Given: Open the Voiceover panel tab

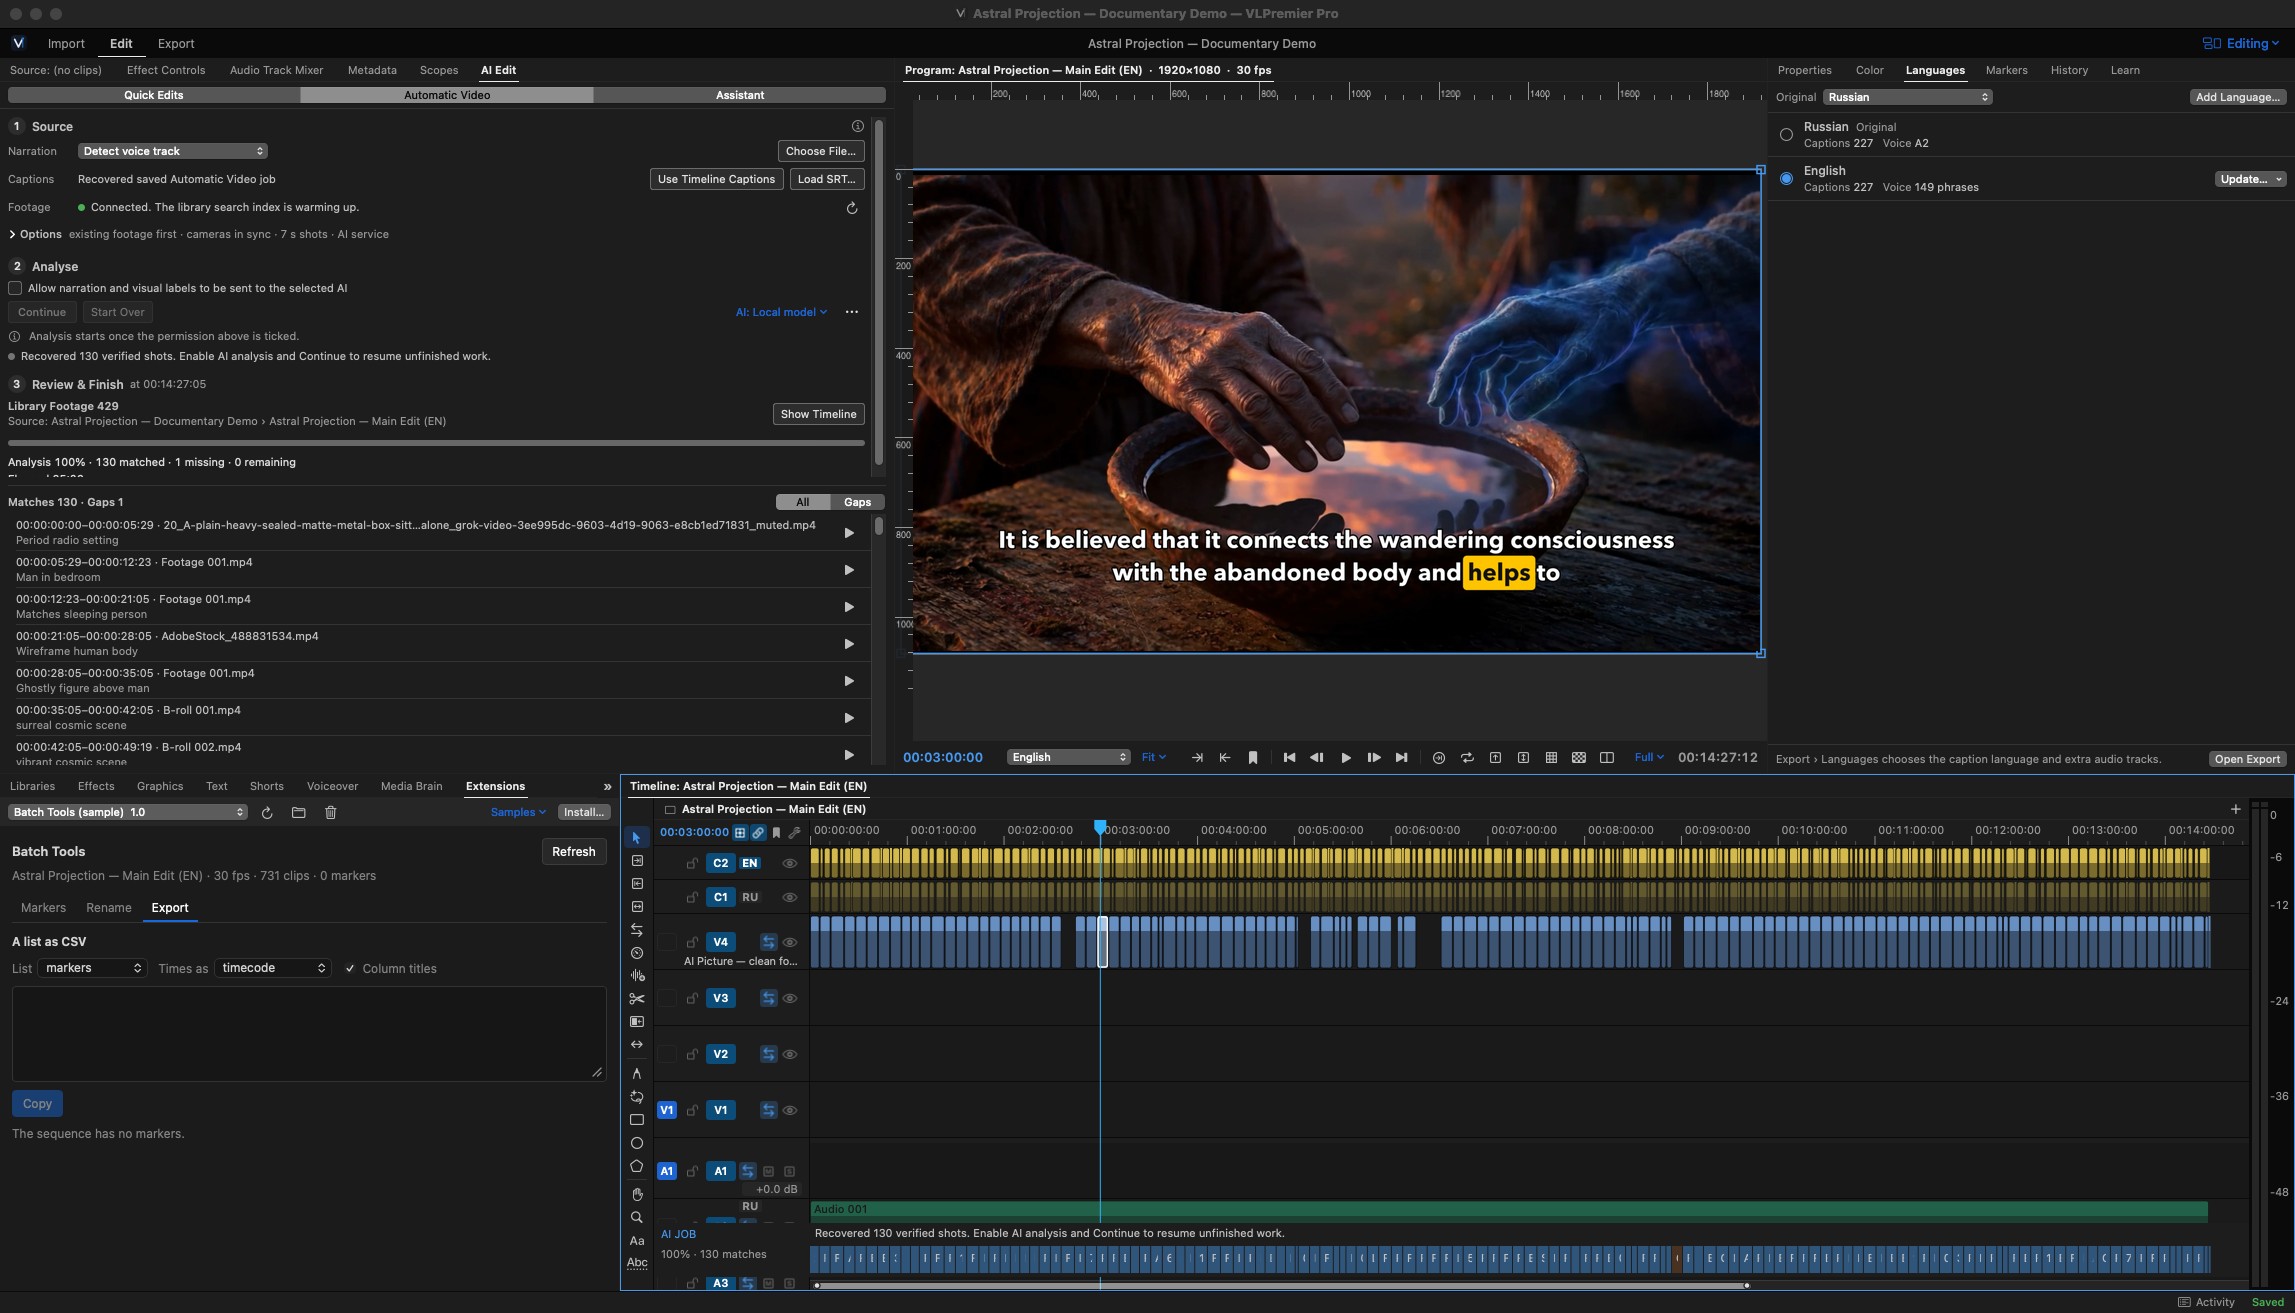Looking at the screenshot, I should point(332,786).
